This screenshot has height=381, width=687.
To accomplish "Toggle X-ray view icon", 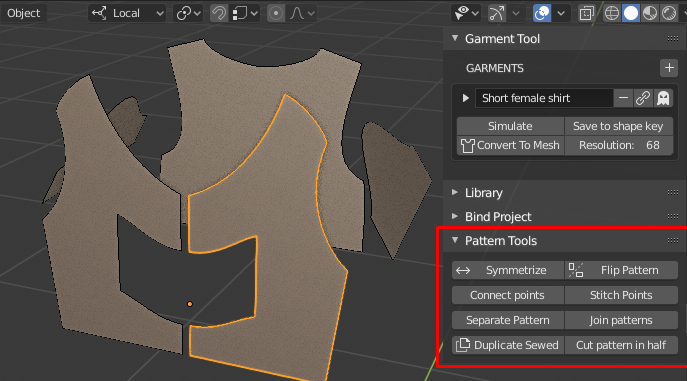I will 586,13.
